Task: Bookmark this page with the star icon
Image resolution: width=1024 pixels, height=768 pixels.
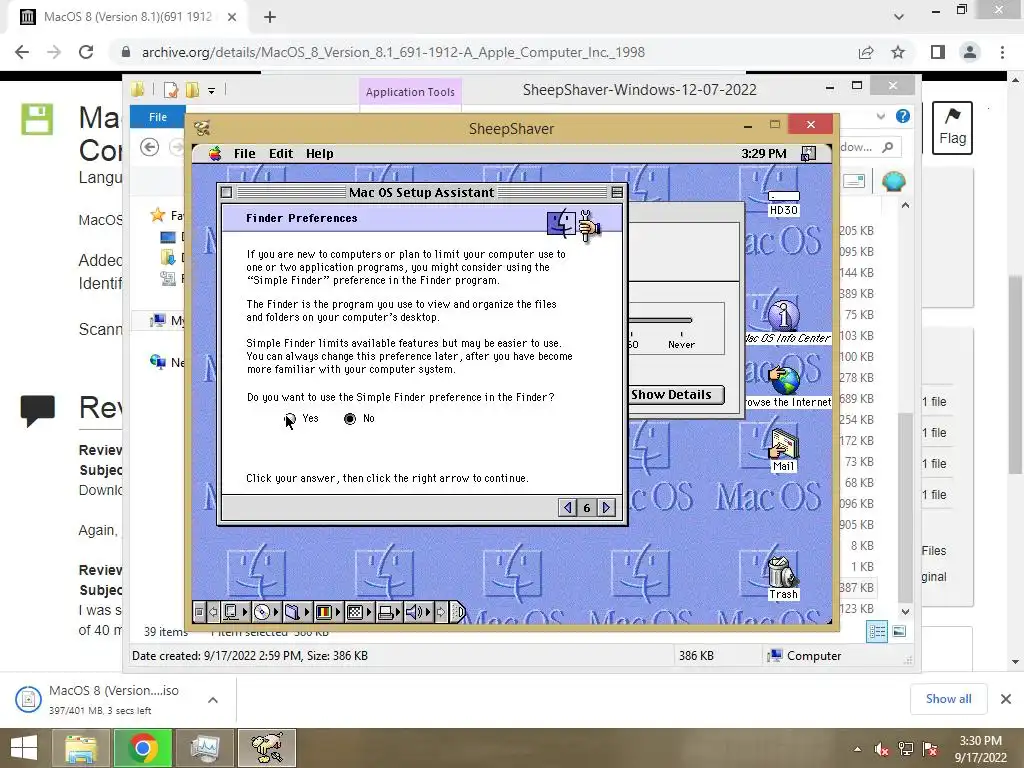Action: click(x=898, y=52)
